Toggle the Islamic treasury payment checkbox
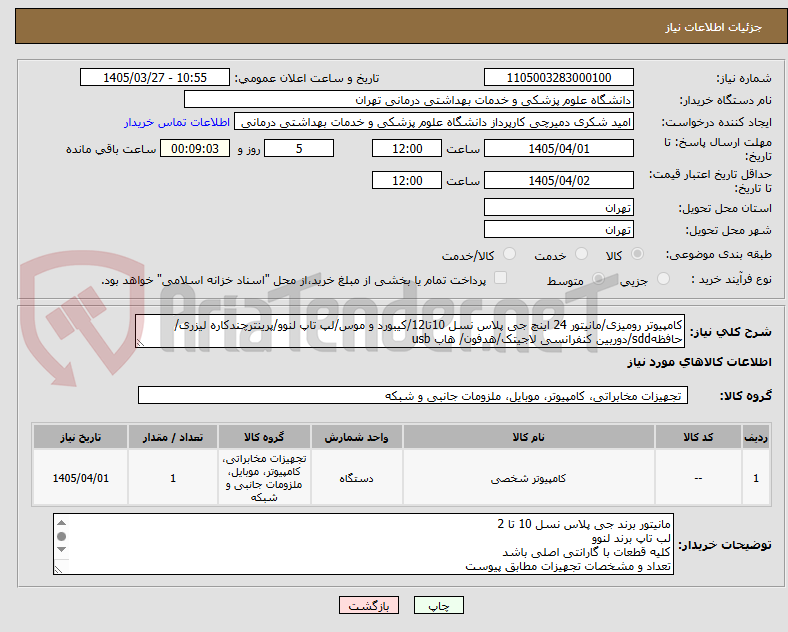 click(501, 278)
